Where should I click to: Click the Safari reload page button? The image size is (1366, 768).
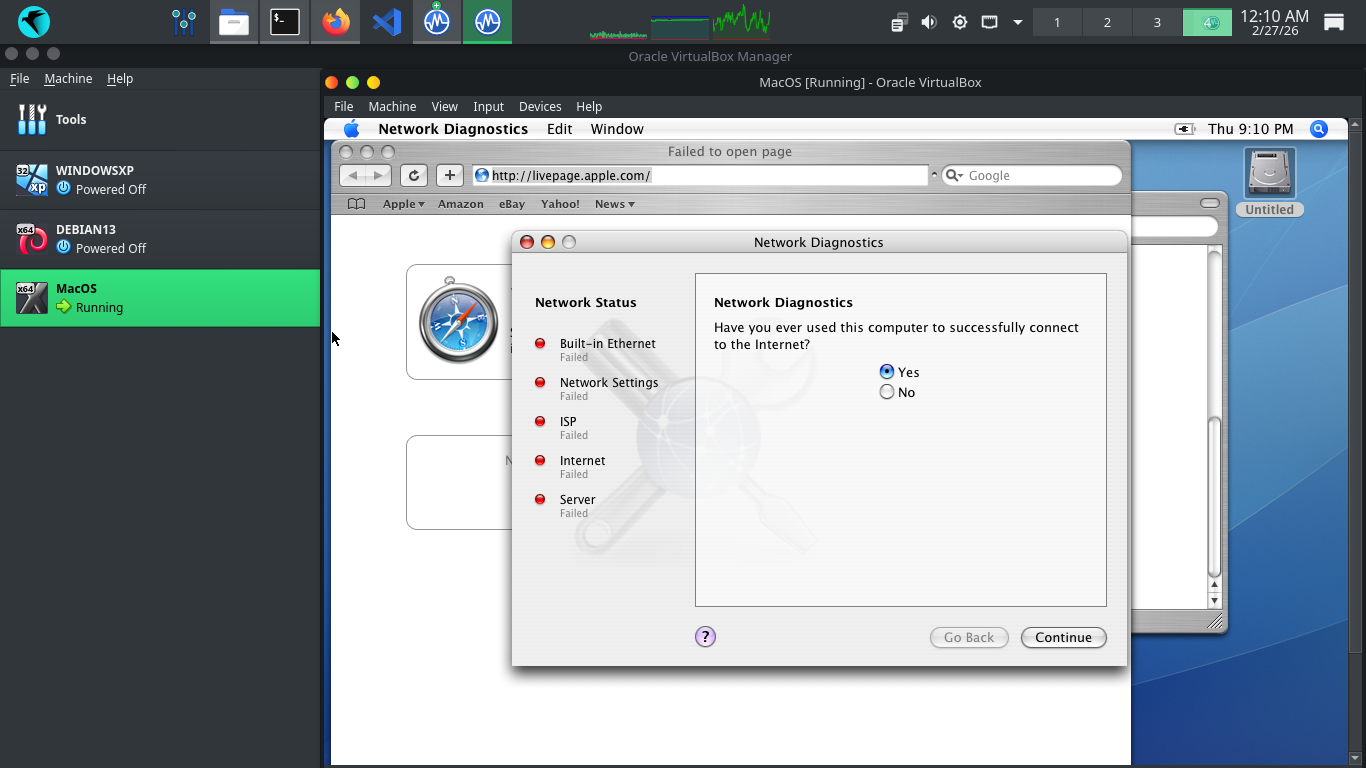414,175
